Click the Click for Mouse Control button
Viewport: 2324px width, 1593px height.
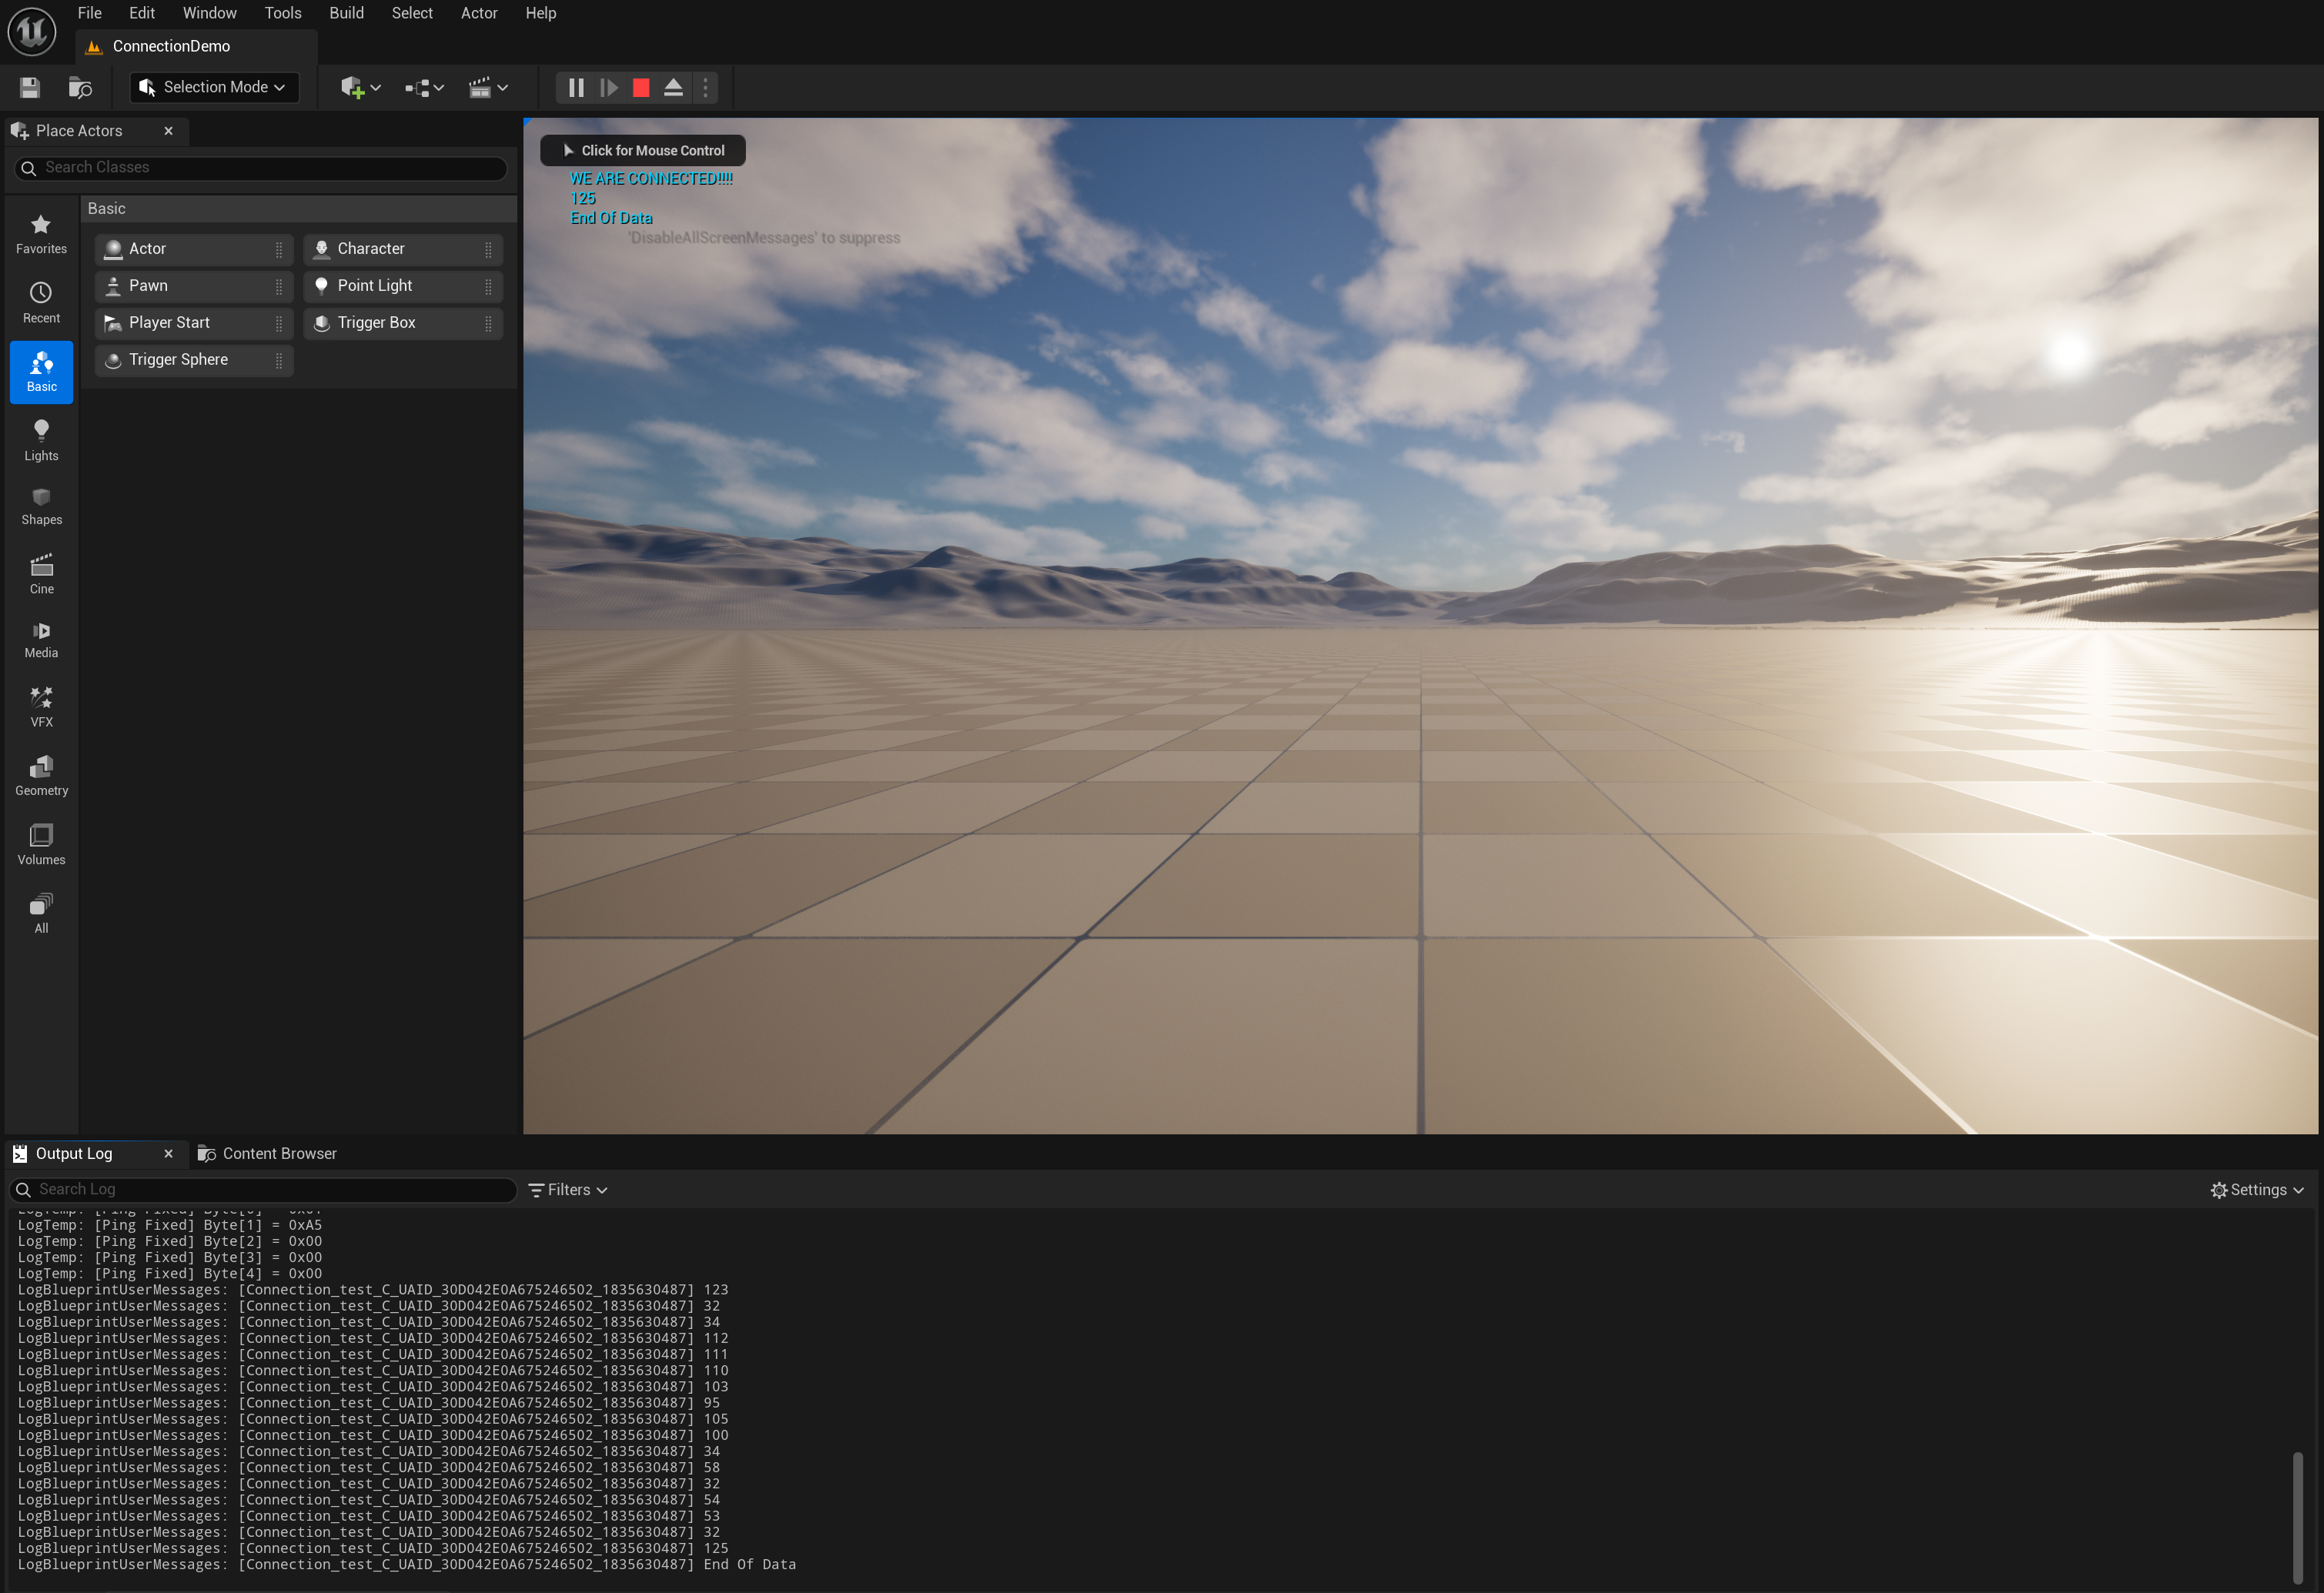(643, 151)
